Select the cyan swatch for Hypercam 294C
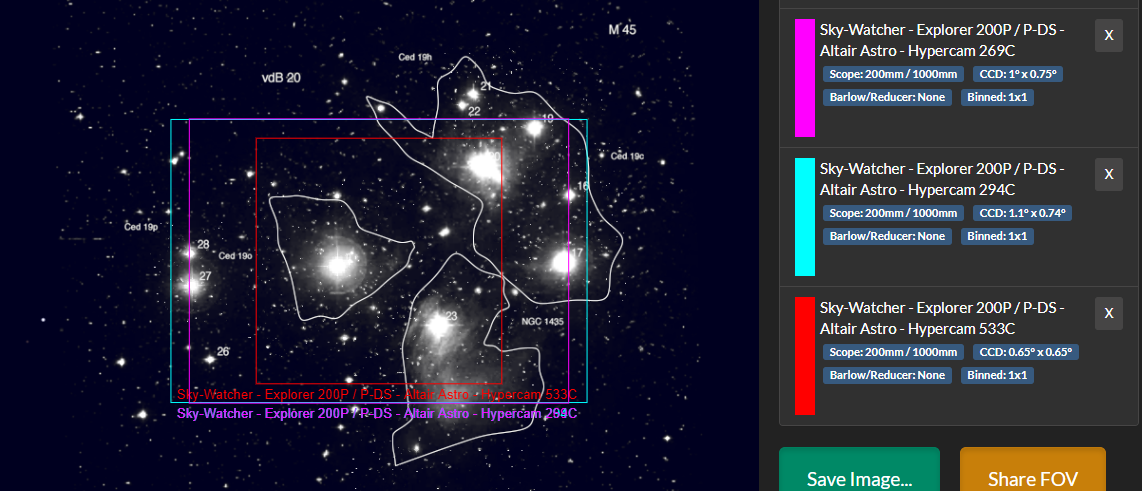This screenshot has width=1142, height=491. coord(805,217)
